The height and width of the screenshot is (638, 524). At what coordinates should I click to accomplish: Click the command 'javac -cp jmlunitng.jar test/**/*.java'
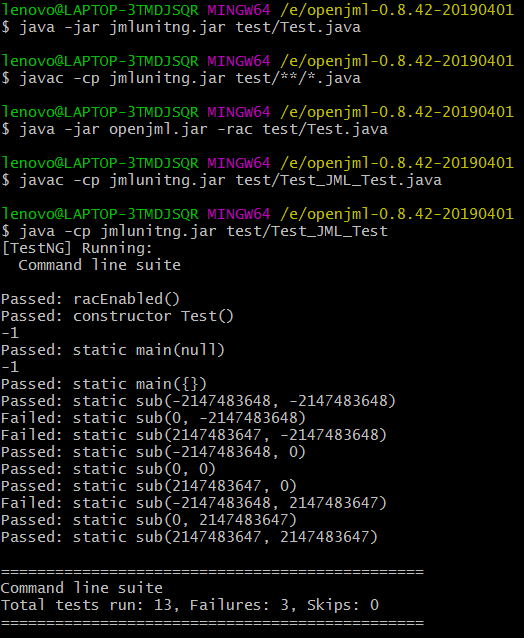pyautogui.click(x=190, y=79)
